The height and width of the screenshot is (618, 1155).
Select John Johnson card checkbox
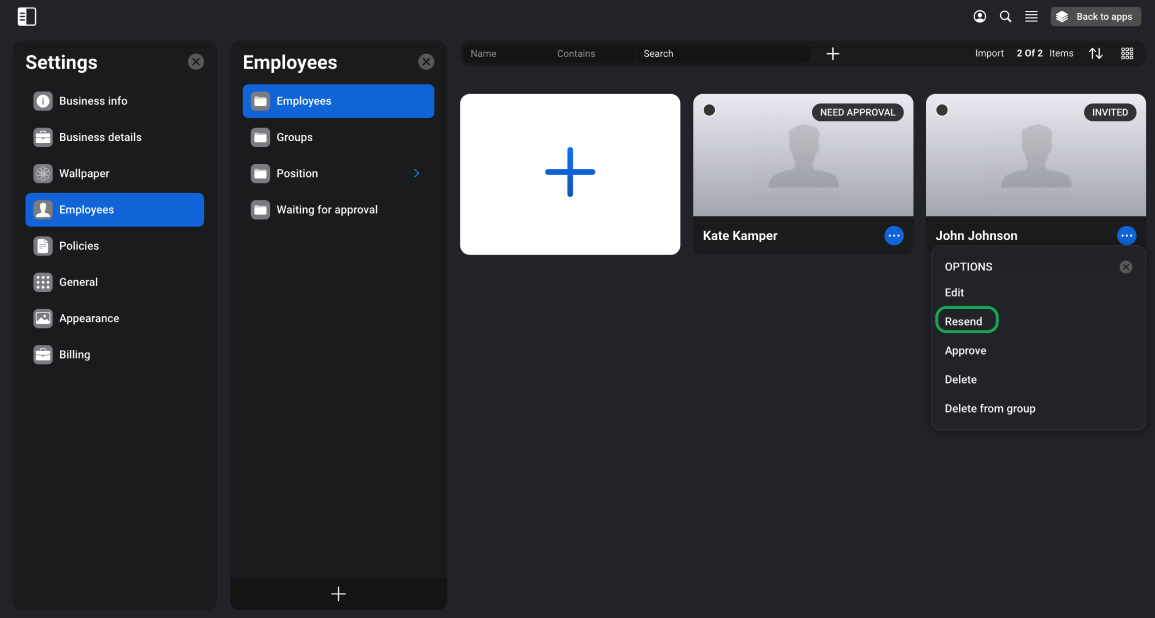point(942,110)
